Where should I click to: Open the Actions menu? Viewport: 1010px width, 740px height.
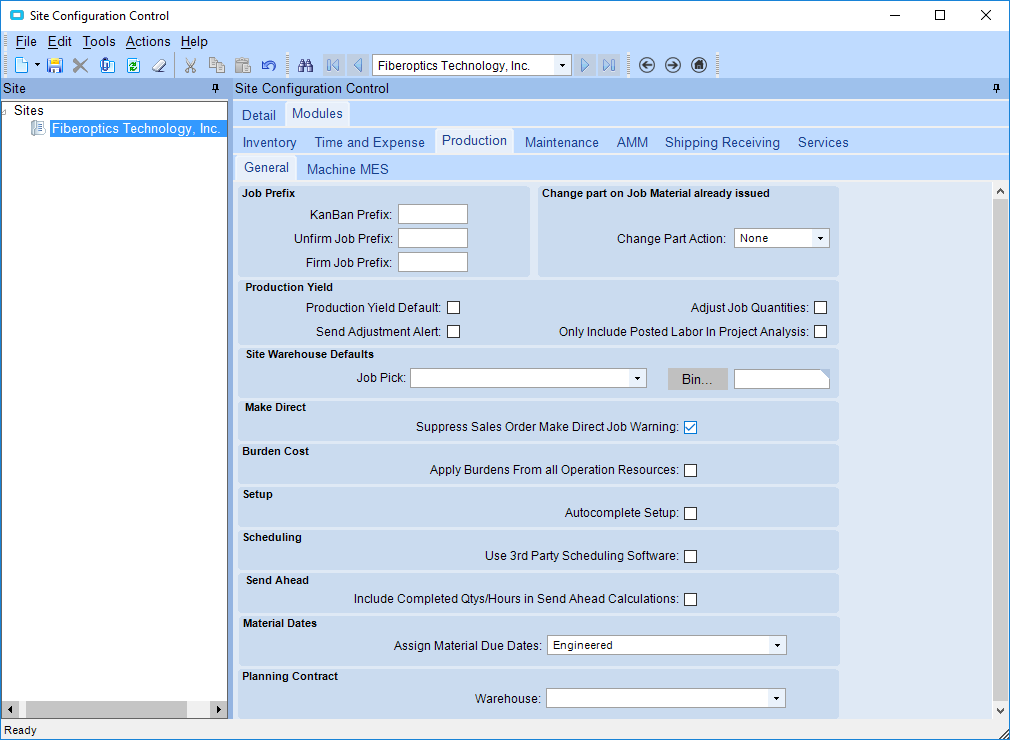click(x=148, y=41)
